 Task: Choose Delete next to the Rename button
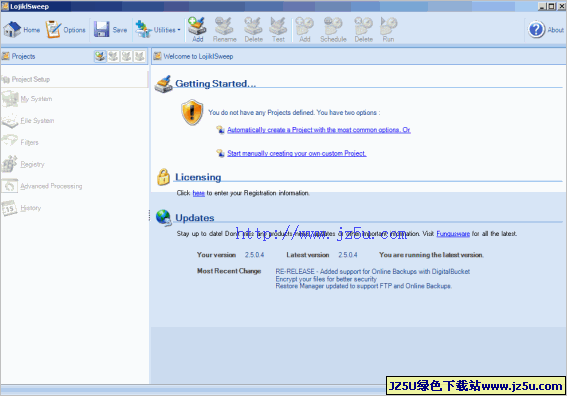click(x=253, y=29)
